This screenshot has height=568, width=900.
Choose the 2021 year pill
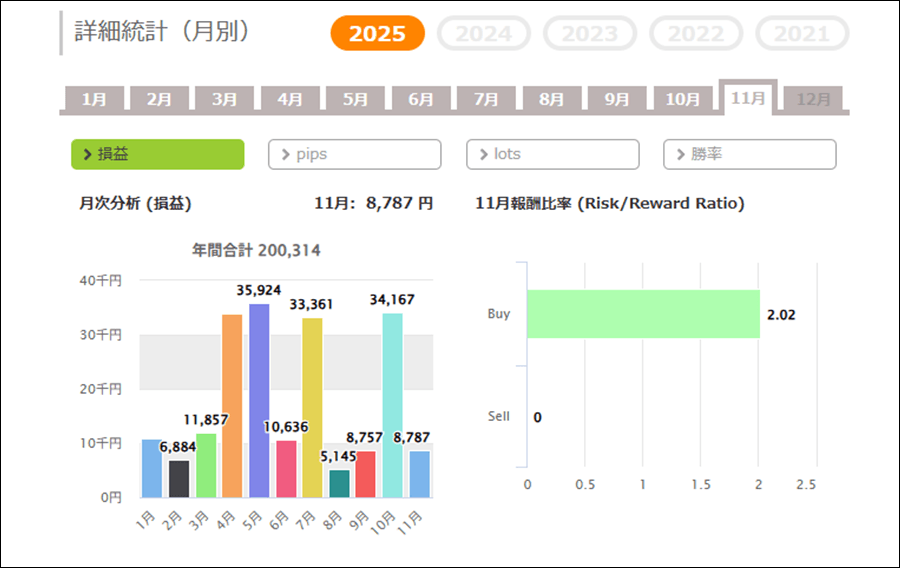click(x=802, y=34)
